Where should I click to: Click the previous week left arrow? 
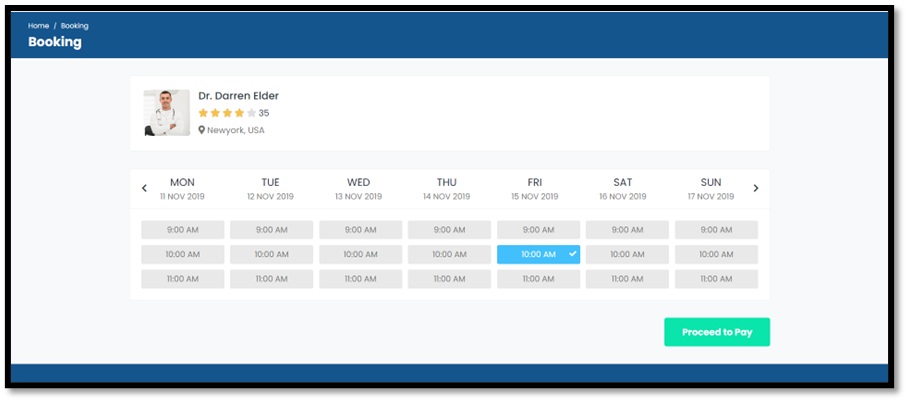coord(144,188)
